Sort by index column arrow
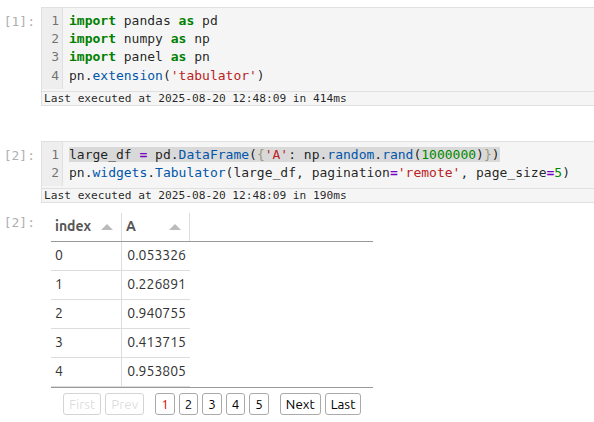The image size is (594, 422). tap(107, 227)
